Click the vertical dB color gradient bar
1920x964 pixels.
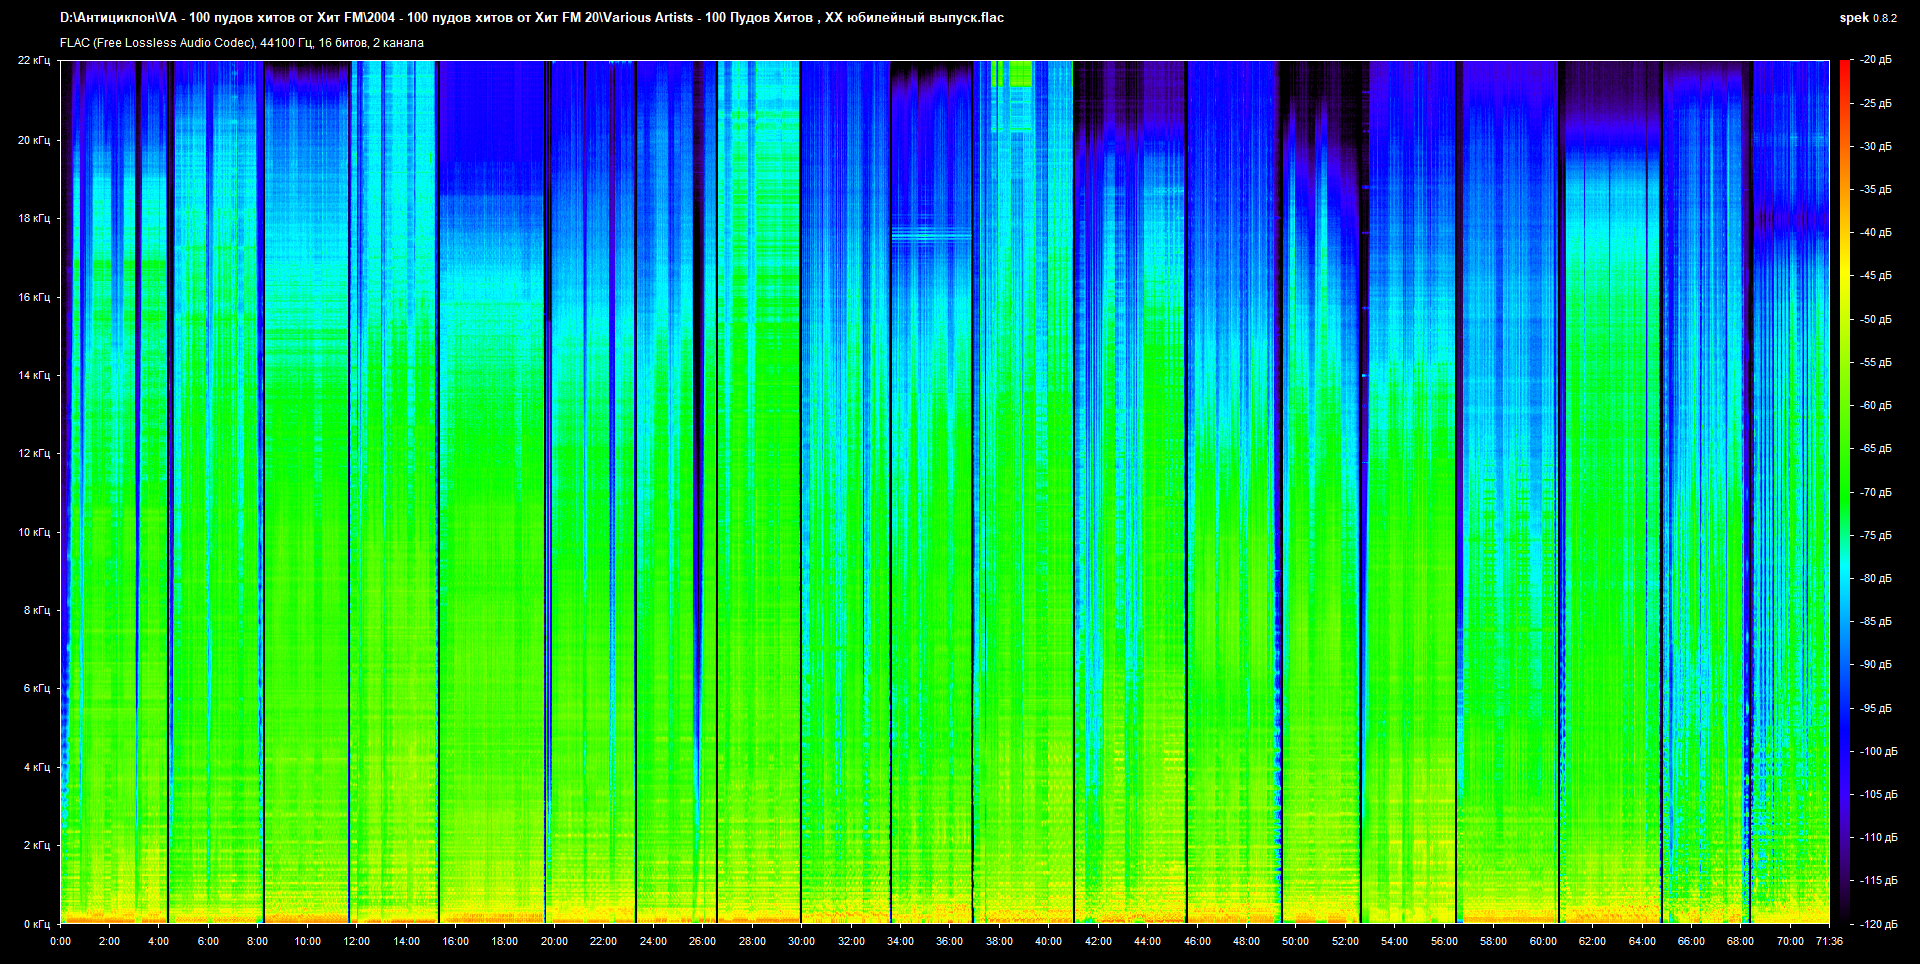(1844, 490)
